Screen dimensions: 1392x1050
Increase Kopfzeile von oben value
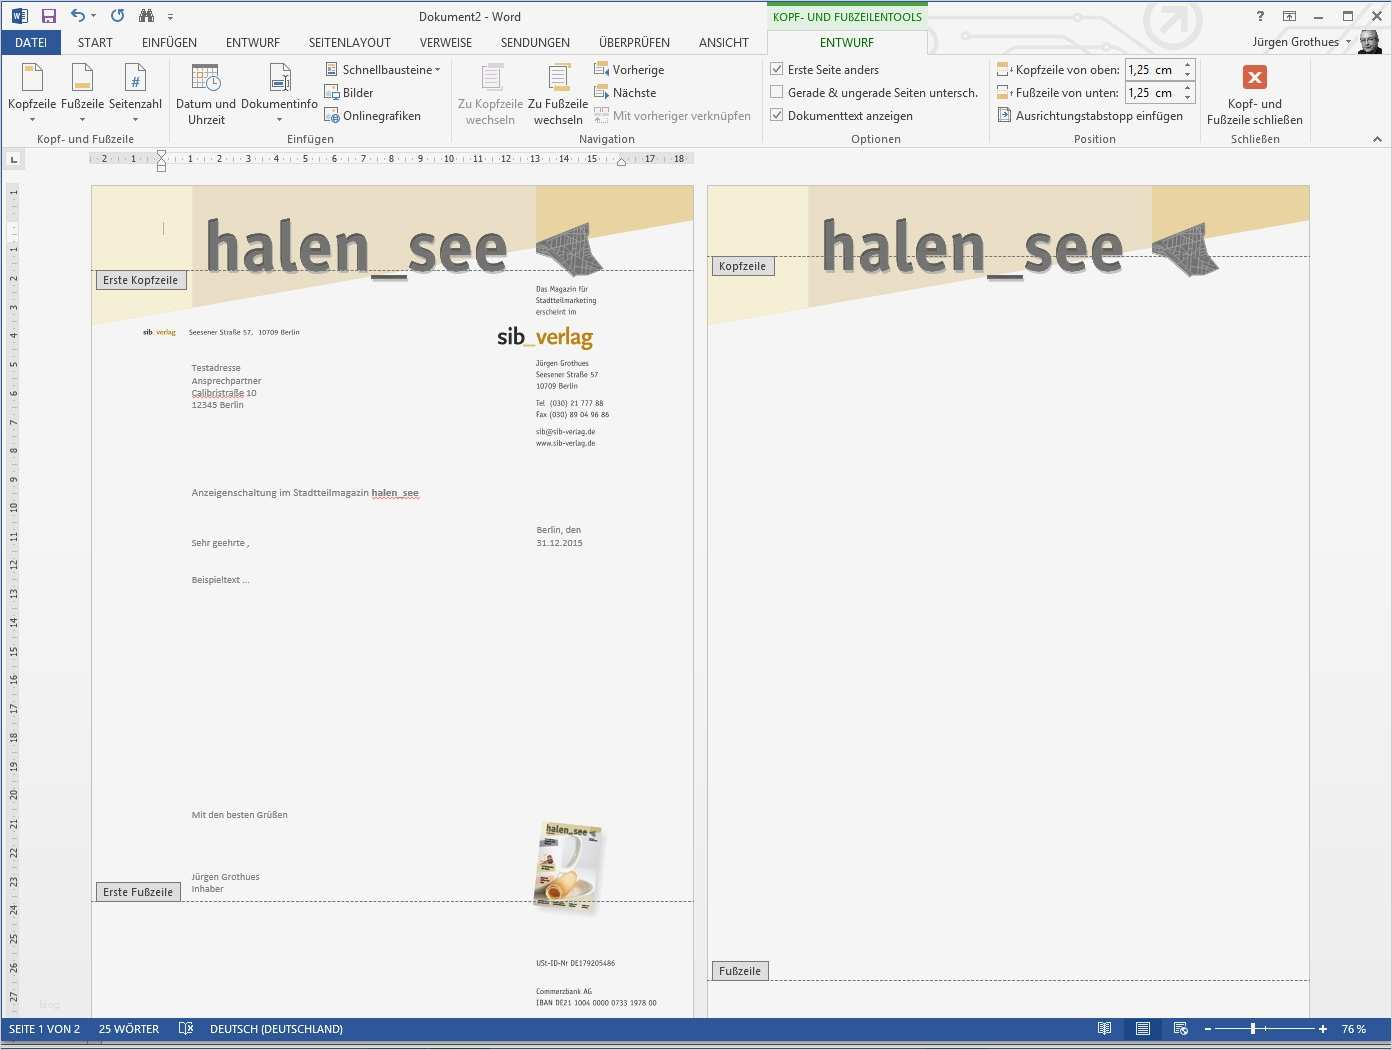[1188, 65]
